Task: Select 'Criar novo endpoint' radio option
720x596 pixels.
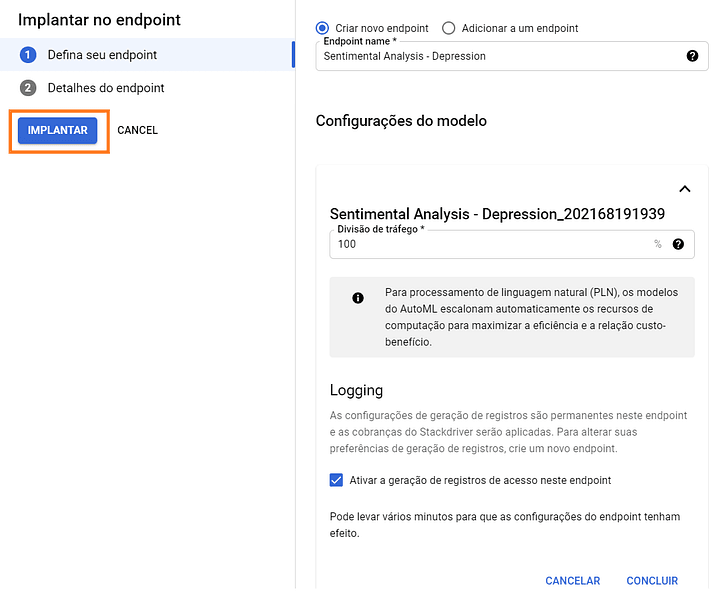Action: pyautogui.click(x=322, y=28)
